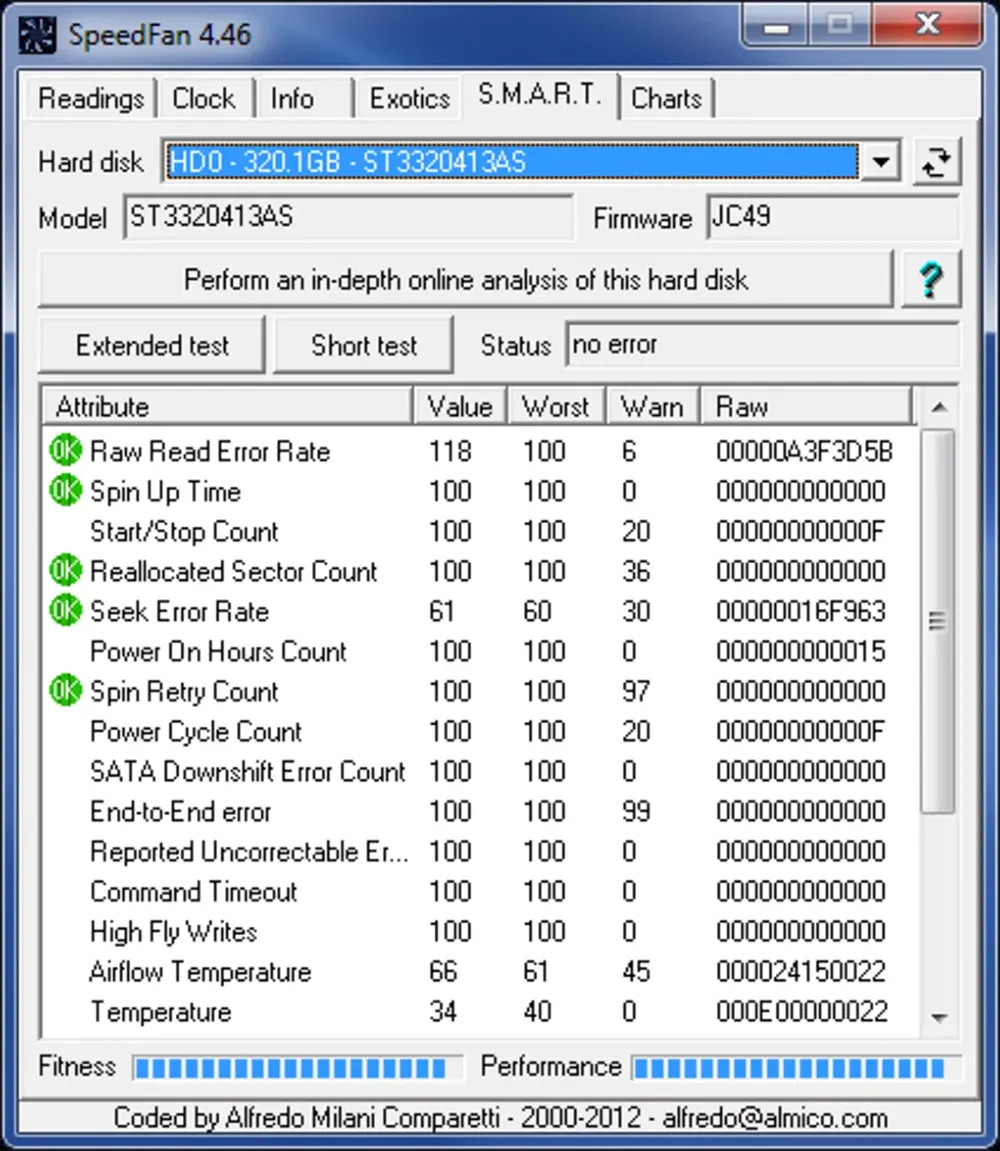Switch to the Readings tab
Viewport: 1000px width, 1151px height.
[x=91, y=99]
